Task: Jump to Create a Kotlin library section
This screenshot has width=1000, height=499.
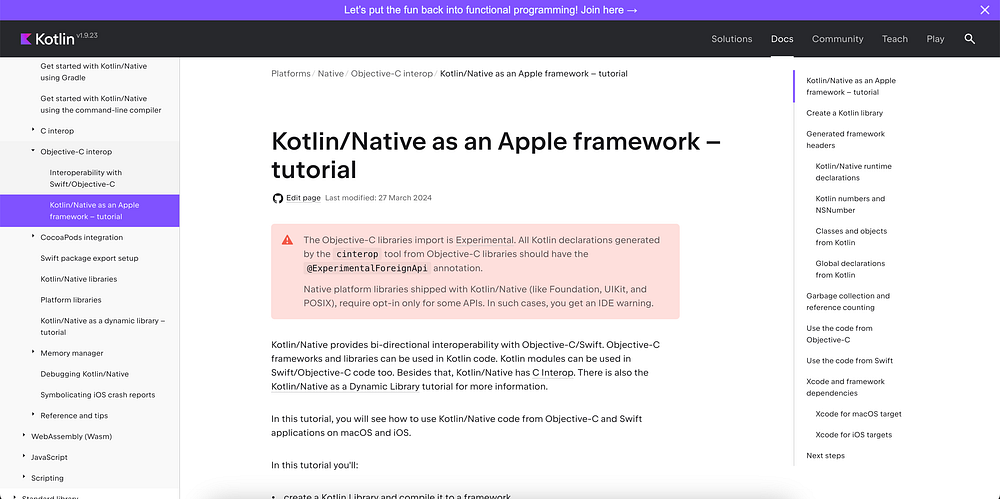Action: (844, 113)
